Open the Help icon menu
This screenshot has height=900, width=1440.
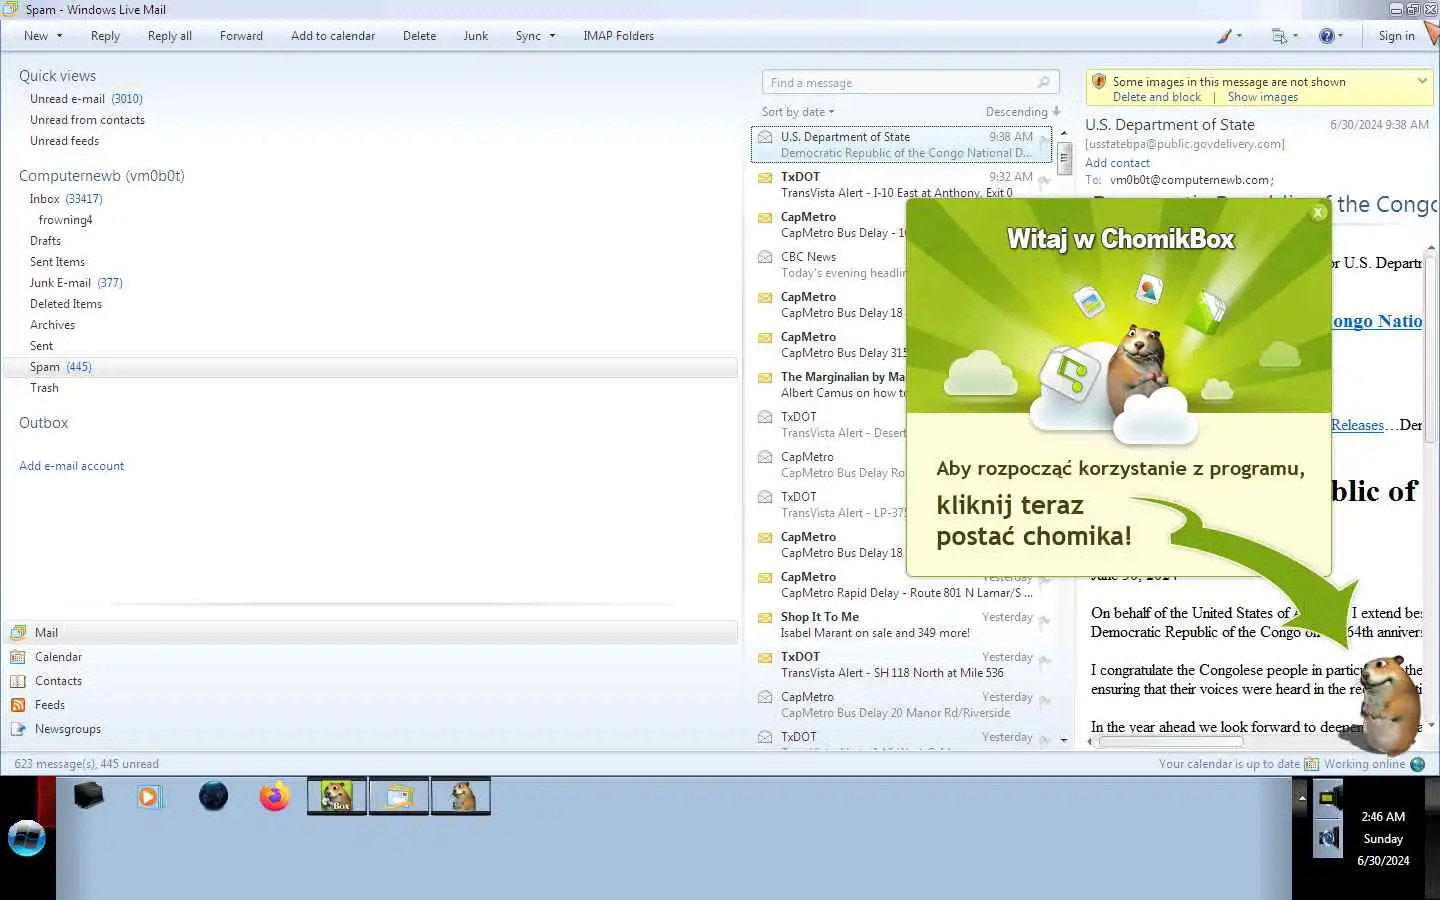1330,36
